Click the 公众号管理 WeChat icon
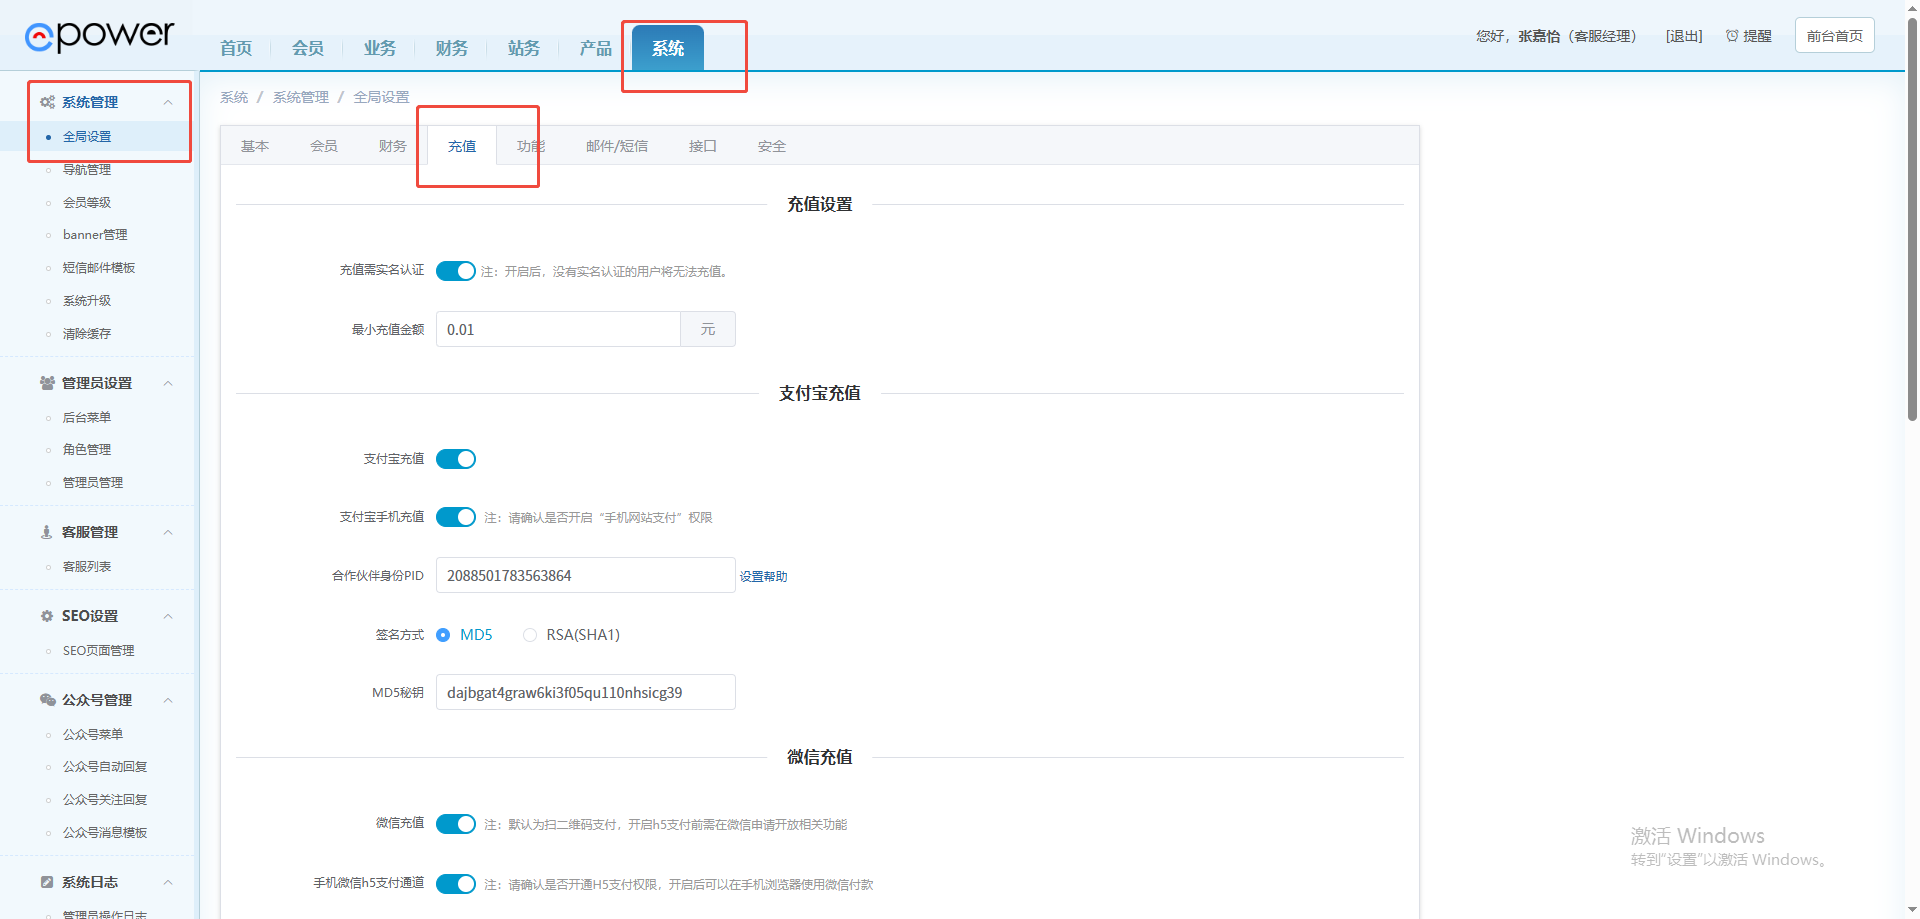The image size is (1920, 919). click(x=47, y=700)
